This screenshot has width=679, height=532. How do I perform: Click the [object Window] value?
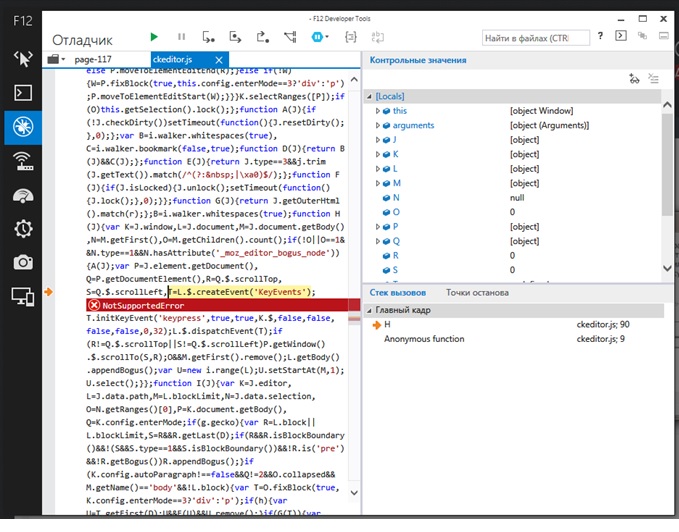pos(541,111)
